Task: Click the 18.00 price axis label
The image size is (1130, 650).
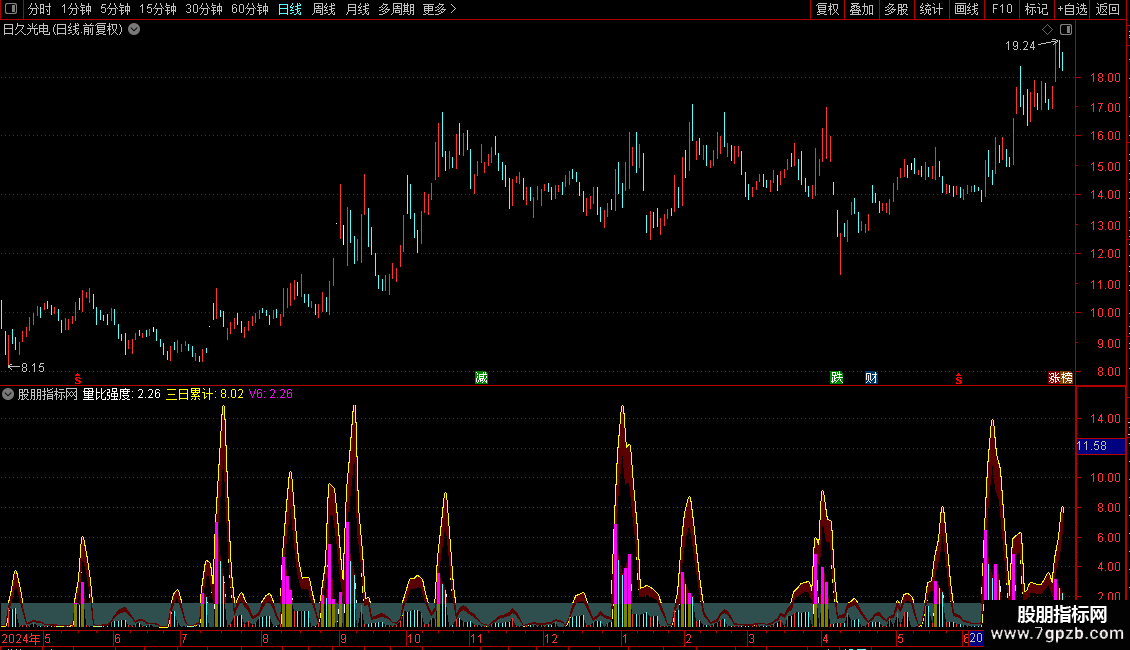Action: pos(1105,78)
